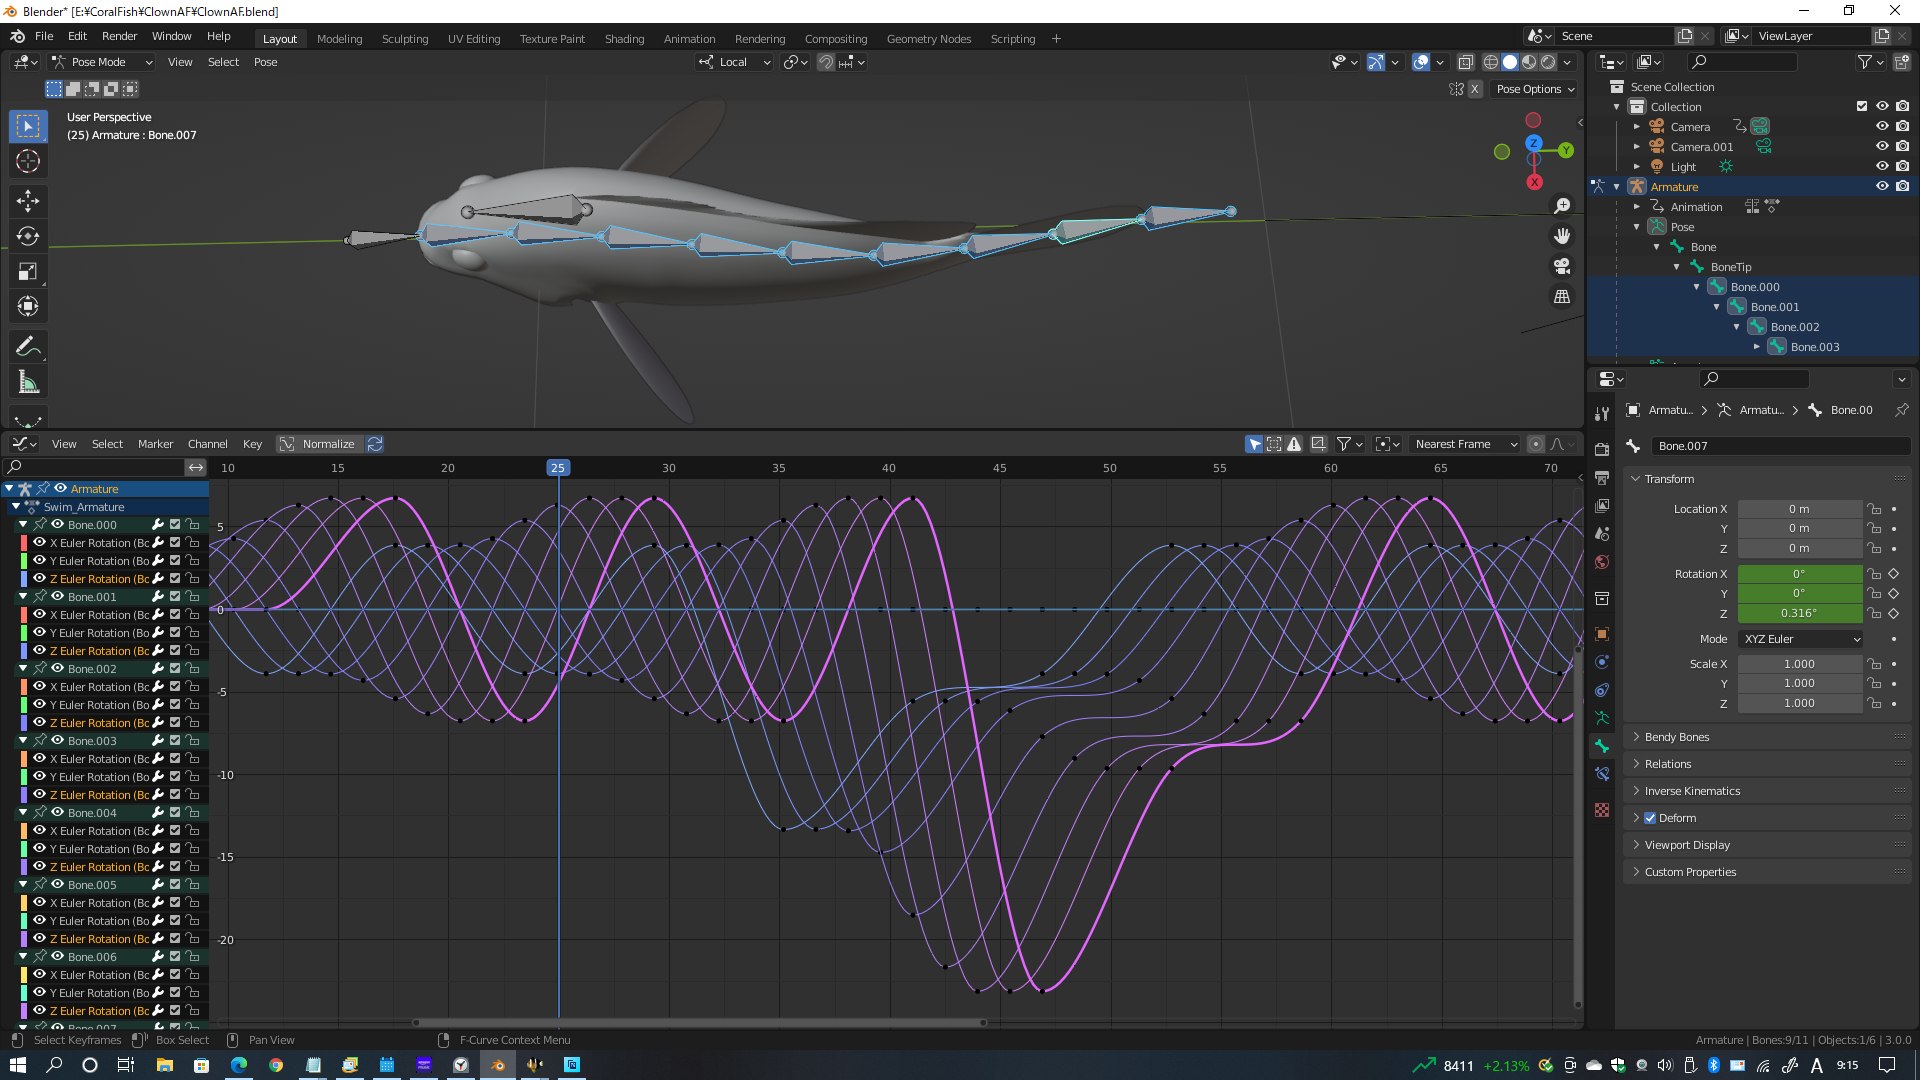
Task: Expand the Inverse Kinematics panel
Action: pyautogui.click(x=1692, y=791)
